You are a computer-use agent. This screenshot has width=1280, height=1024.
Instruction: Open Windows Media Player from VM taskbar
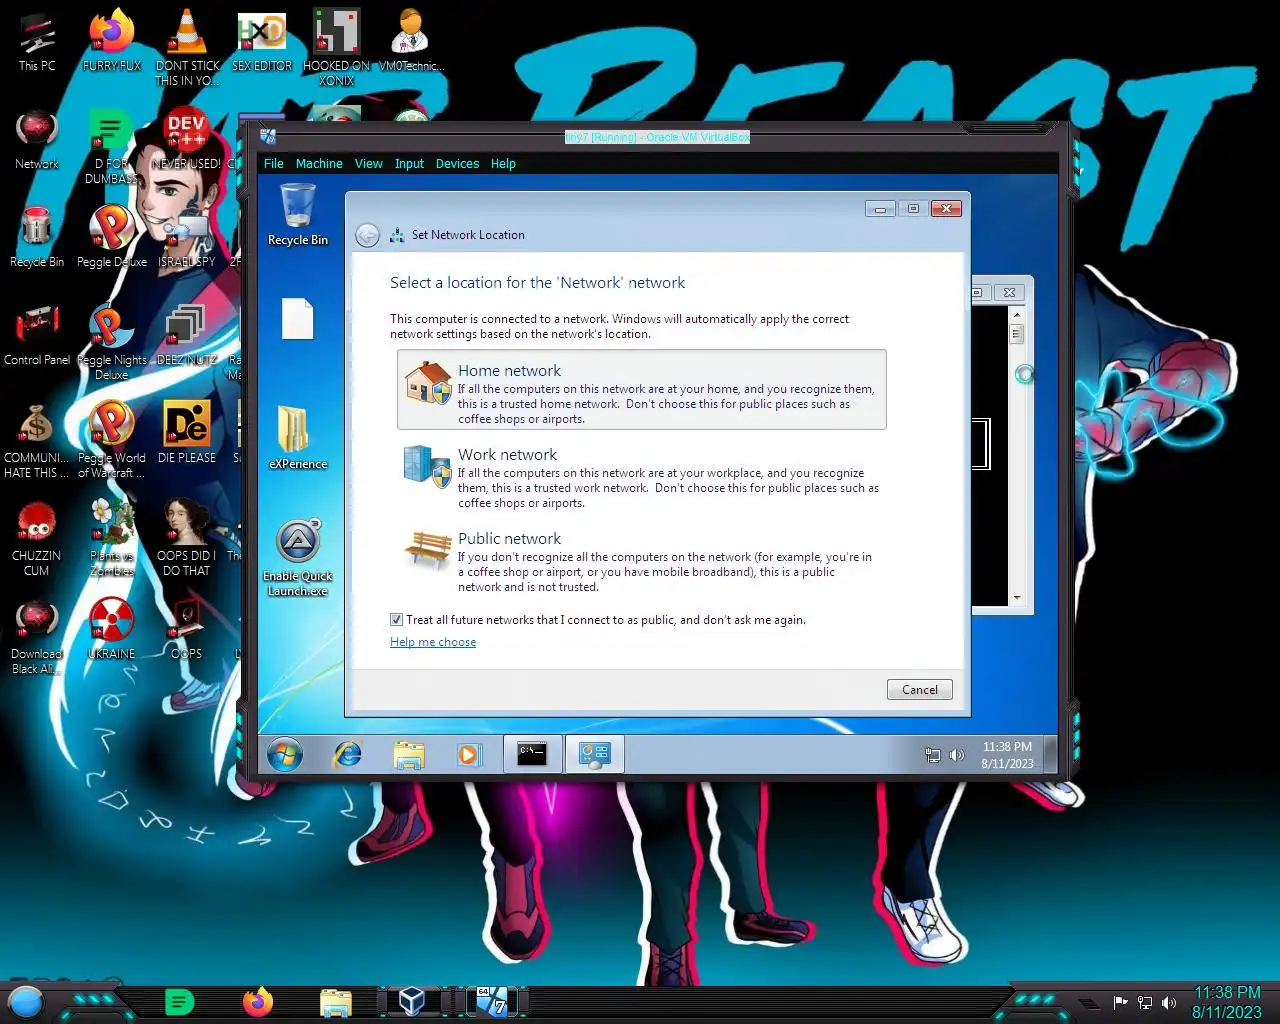[x=469, y=754]
